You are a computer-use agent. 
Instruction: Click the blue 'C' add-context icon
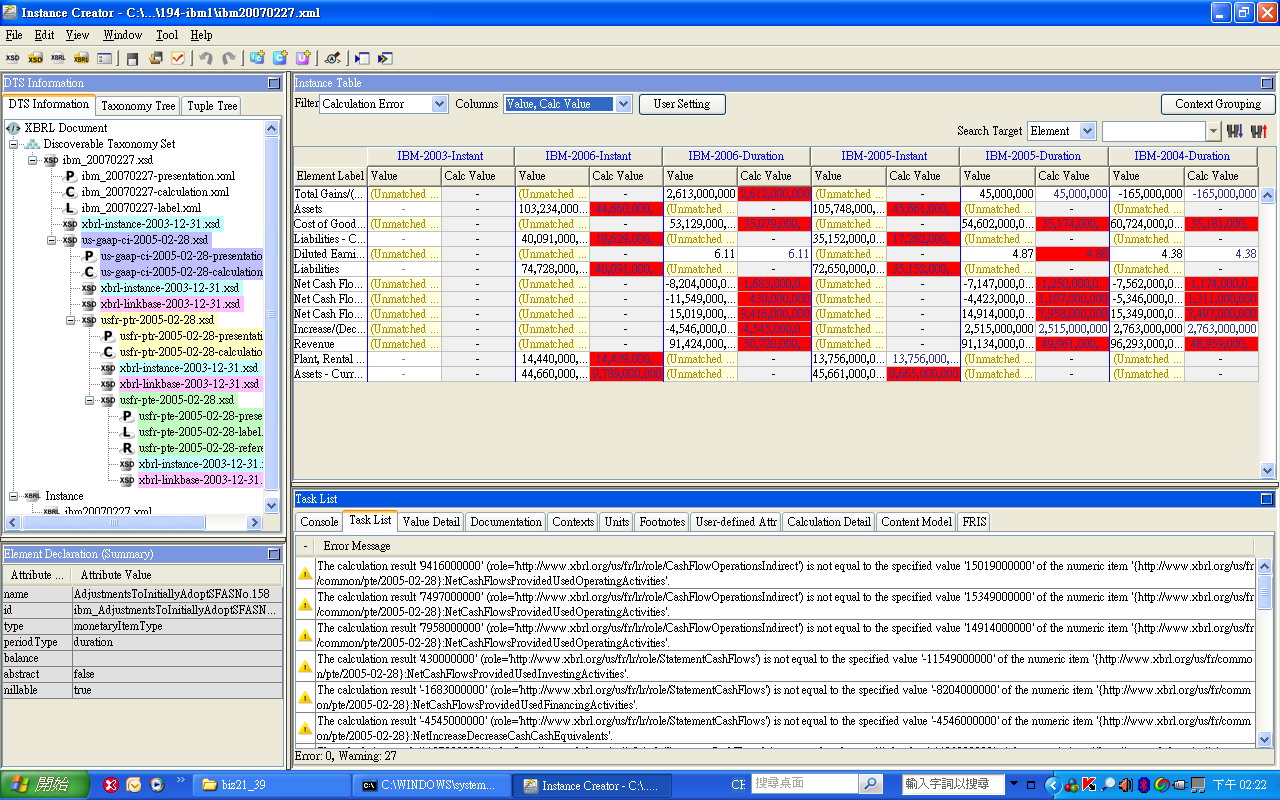pos(280,58)
